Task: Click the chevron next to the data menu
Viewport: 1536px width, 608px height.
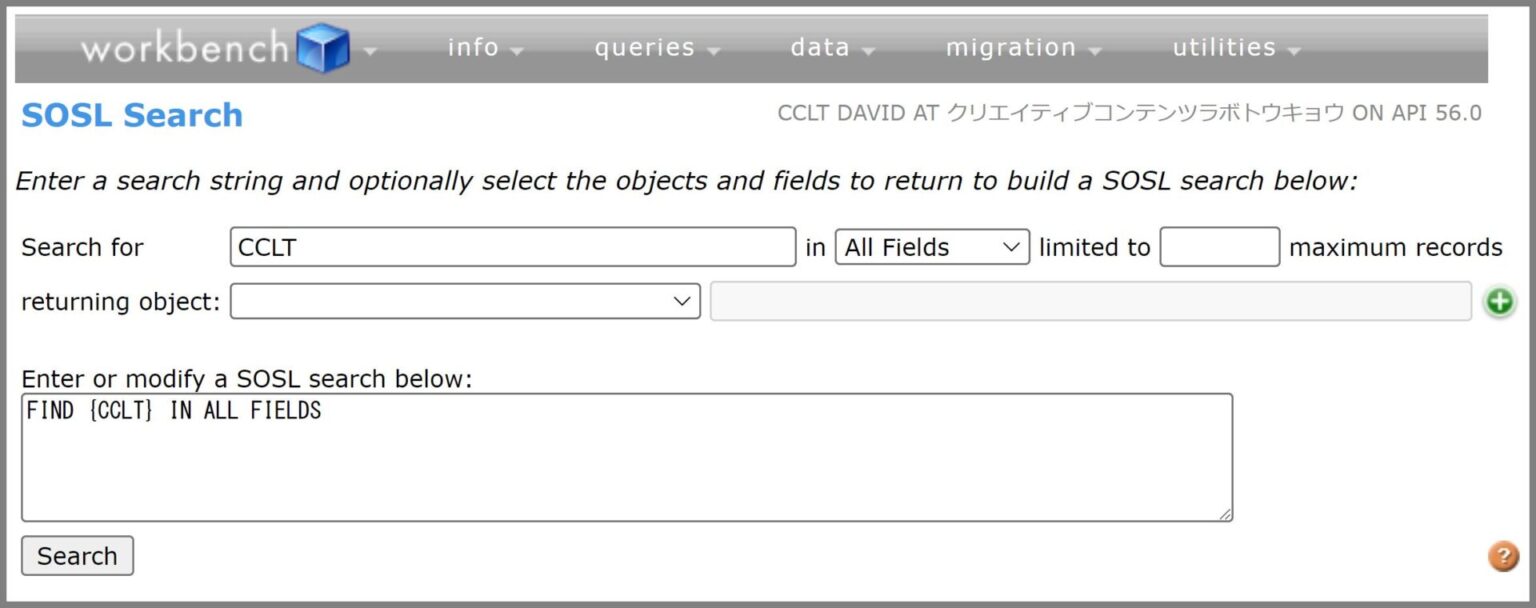Action: click(868, 52)
